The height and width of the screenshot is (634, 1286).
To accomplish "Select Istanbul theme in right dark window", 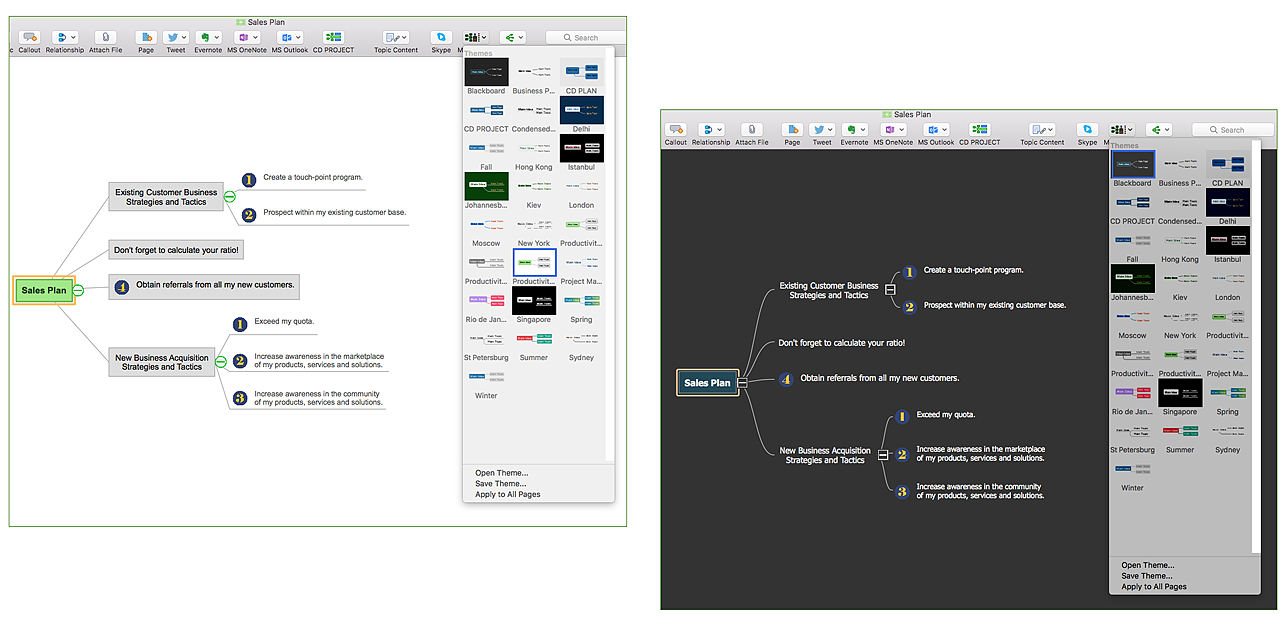I will (x=1228, y=240).
